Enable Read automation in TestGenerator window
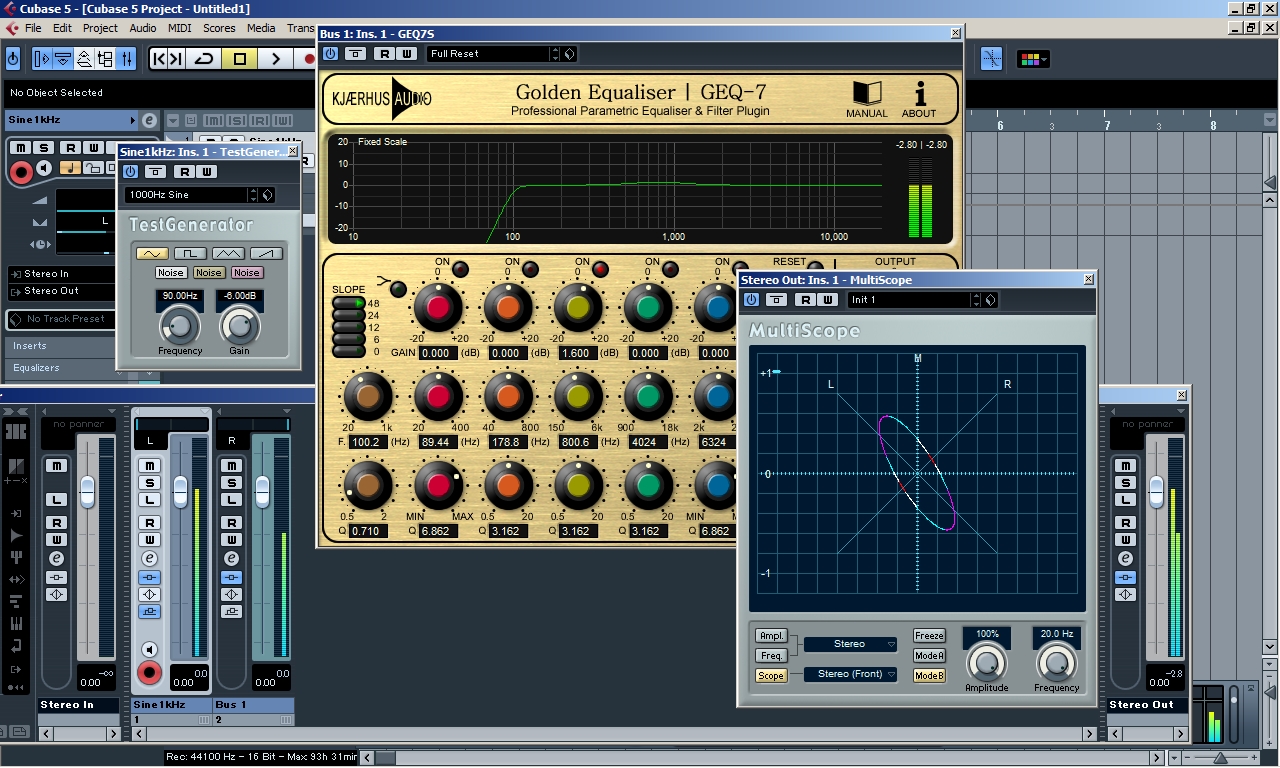Screen dimensions: 1280x768 click(185, 172)
